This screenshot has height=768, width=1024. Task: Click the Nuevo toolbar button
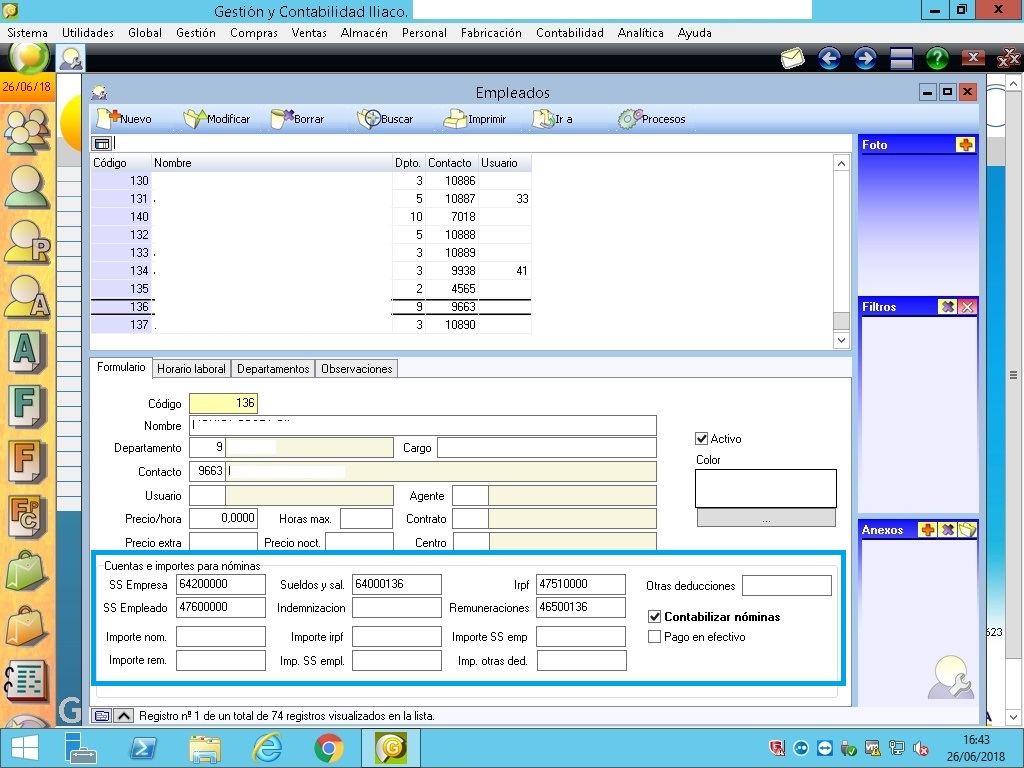click(124, 119)
